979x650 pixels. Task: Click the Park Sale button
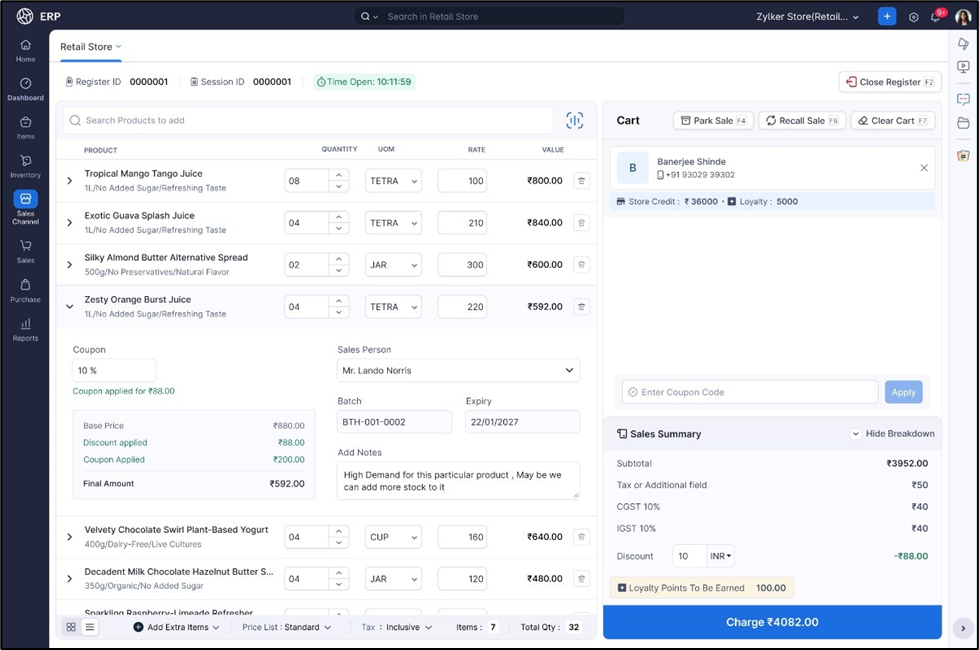(x=713, y=121)
